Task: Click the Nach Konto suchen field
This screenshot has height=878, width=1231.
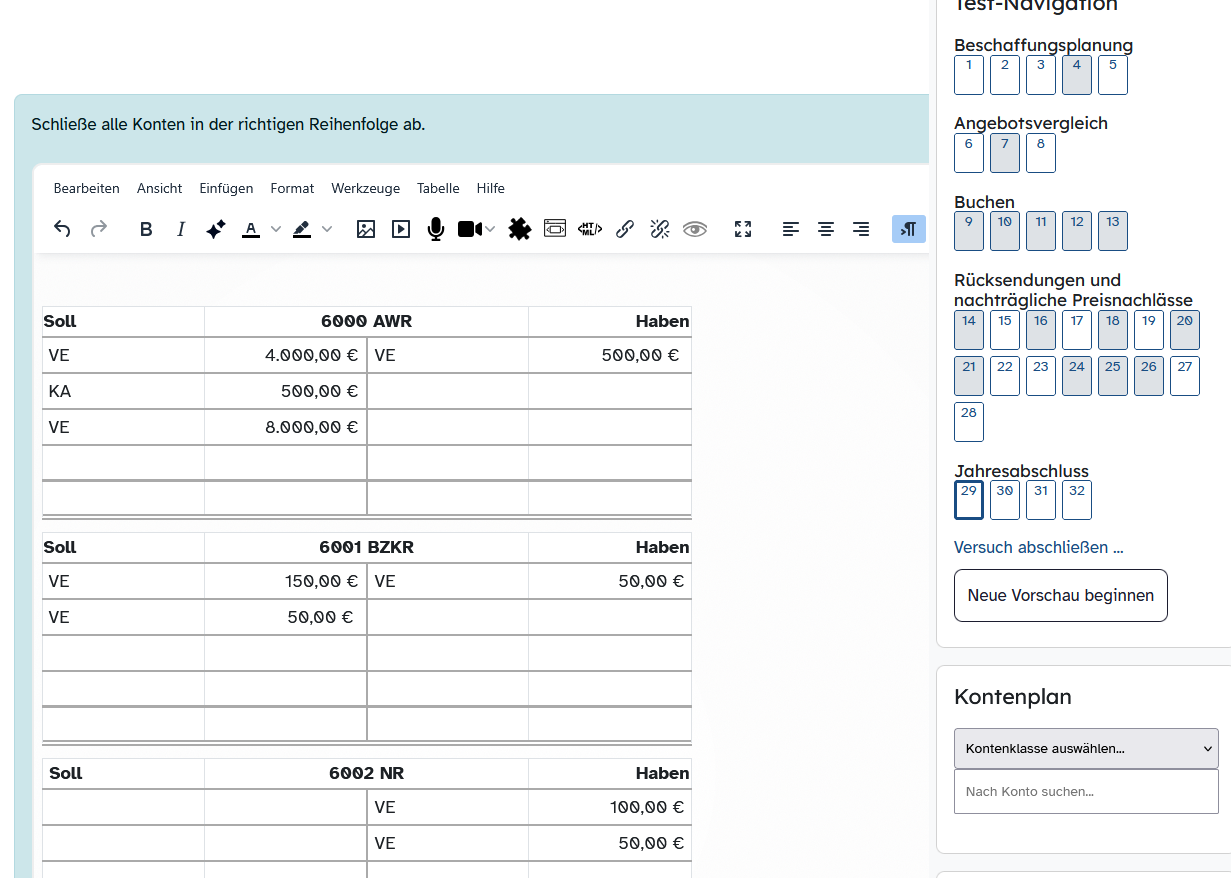Action: tap(1086, 791)
